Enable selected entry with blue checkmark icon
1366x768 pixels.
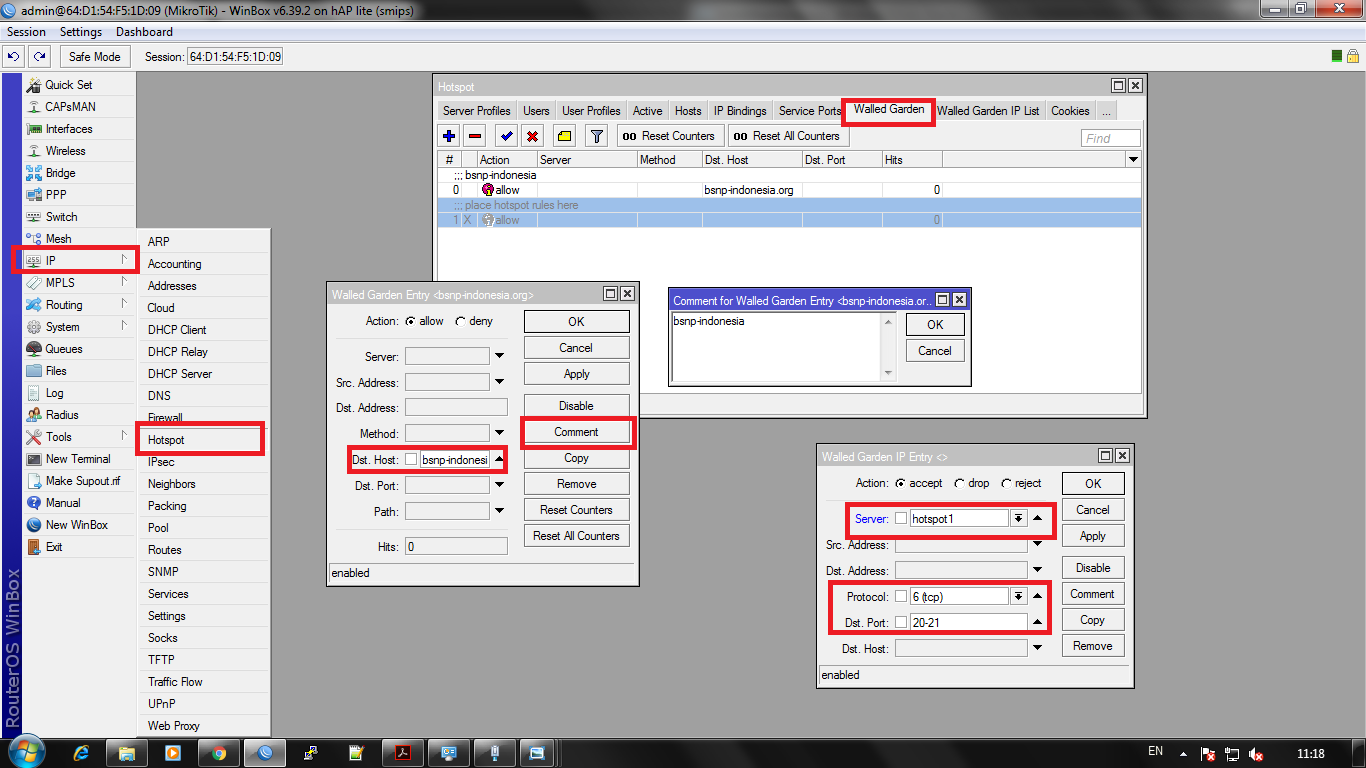[x=507, y=136]
